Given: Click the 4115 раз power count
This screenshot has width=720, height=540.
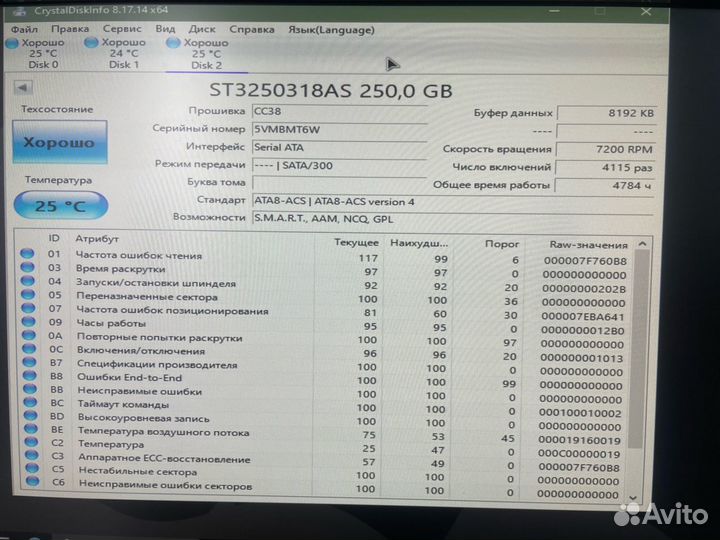Looking at the screenshot, I should coord(605,168).
